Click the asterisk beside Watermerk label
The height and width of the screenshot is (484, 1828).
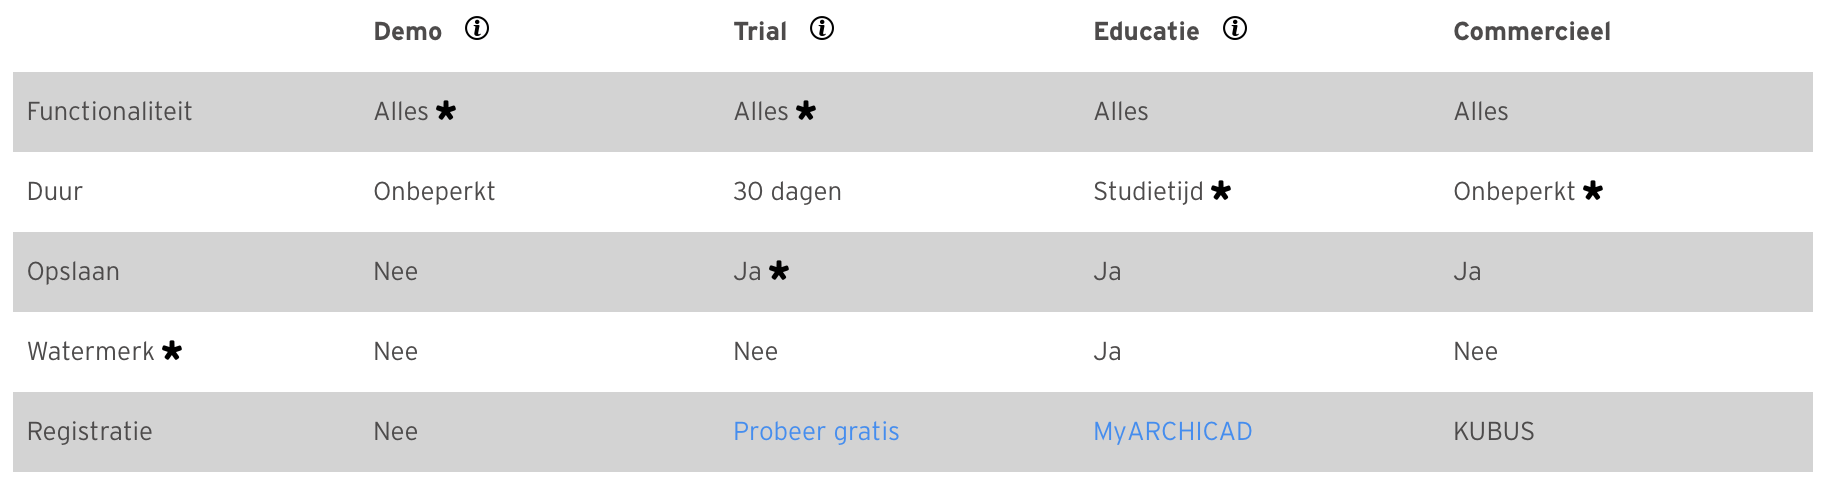[x=172, y=351]
